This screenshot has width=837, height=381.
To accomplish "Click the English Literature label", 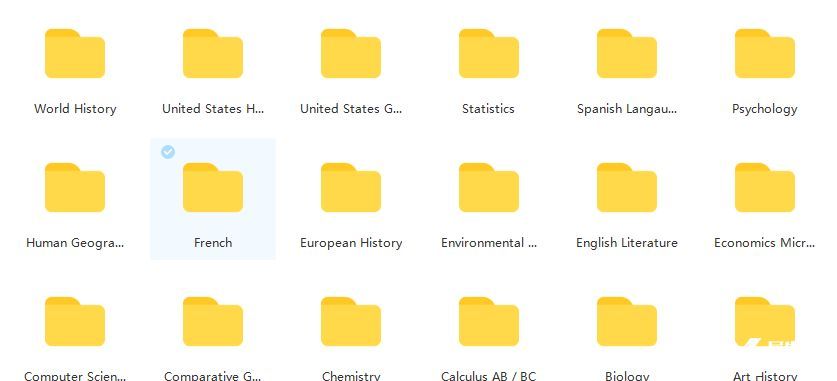I will [627, 243].
